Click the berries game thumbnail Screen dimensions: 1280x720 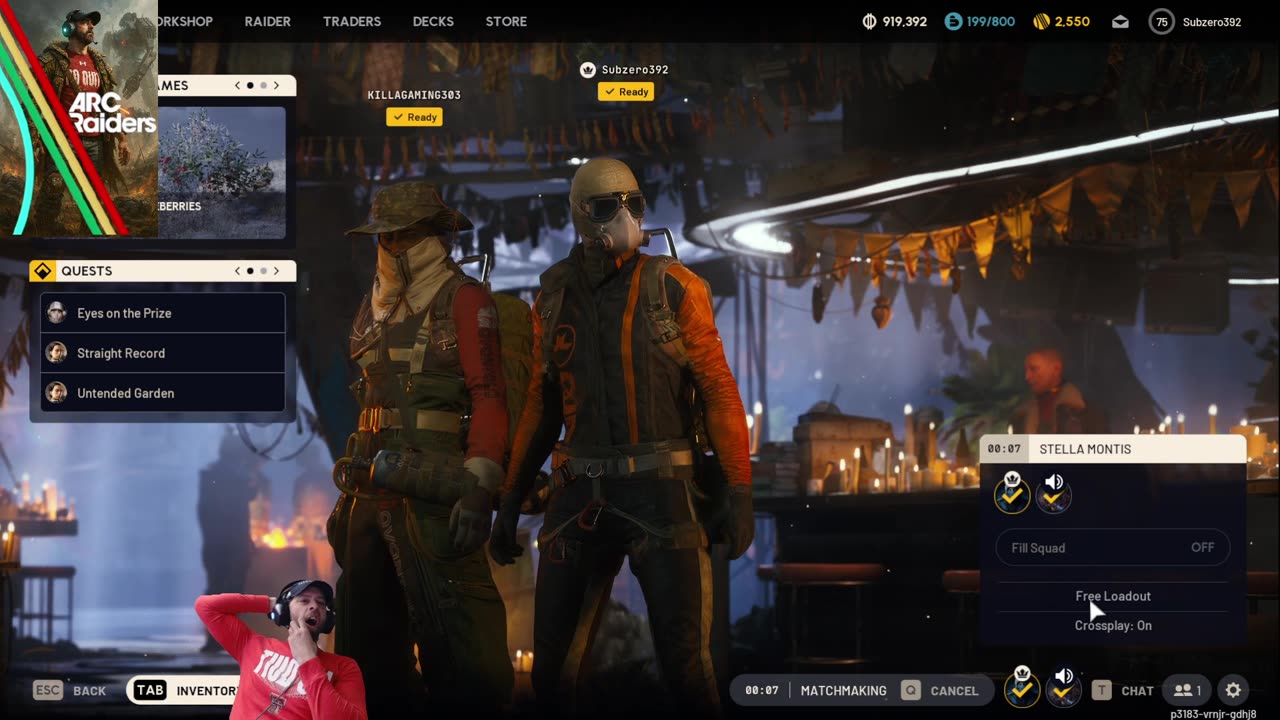(x=221, y=172)
